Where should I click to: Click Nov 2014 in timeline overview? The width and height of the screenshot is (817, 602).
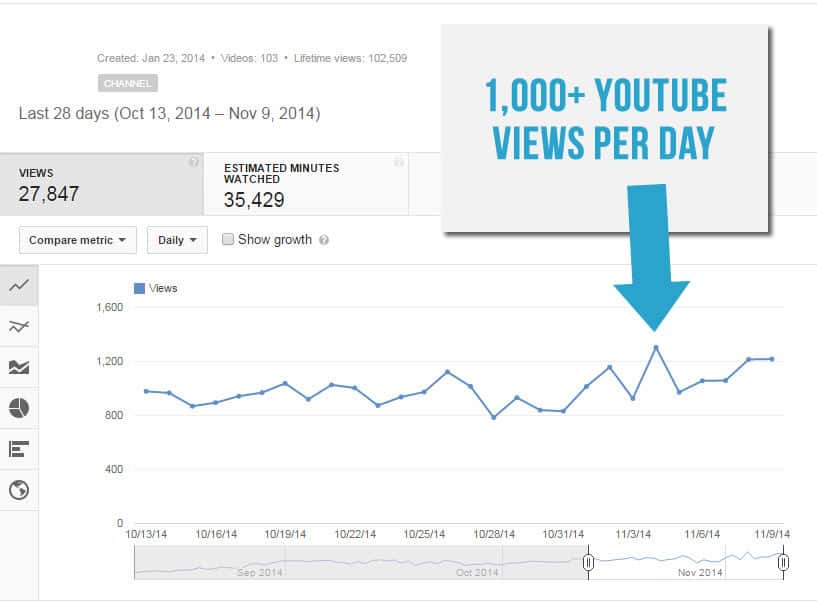(x=700, y=572)
